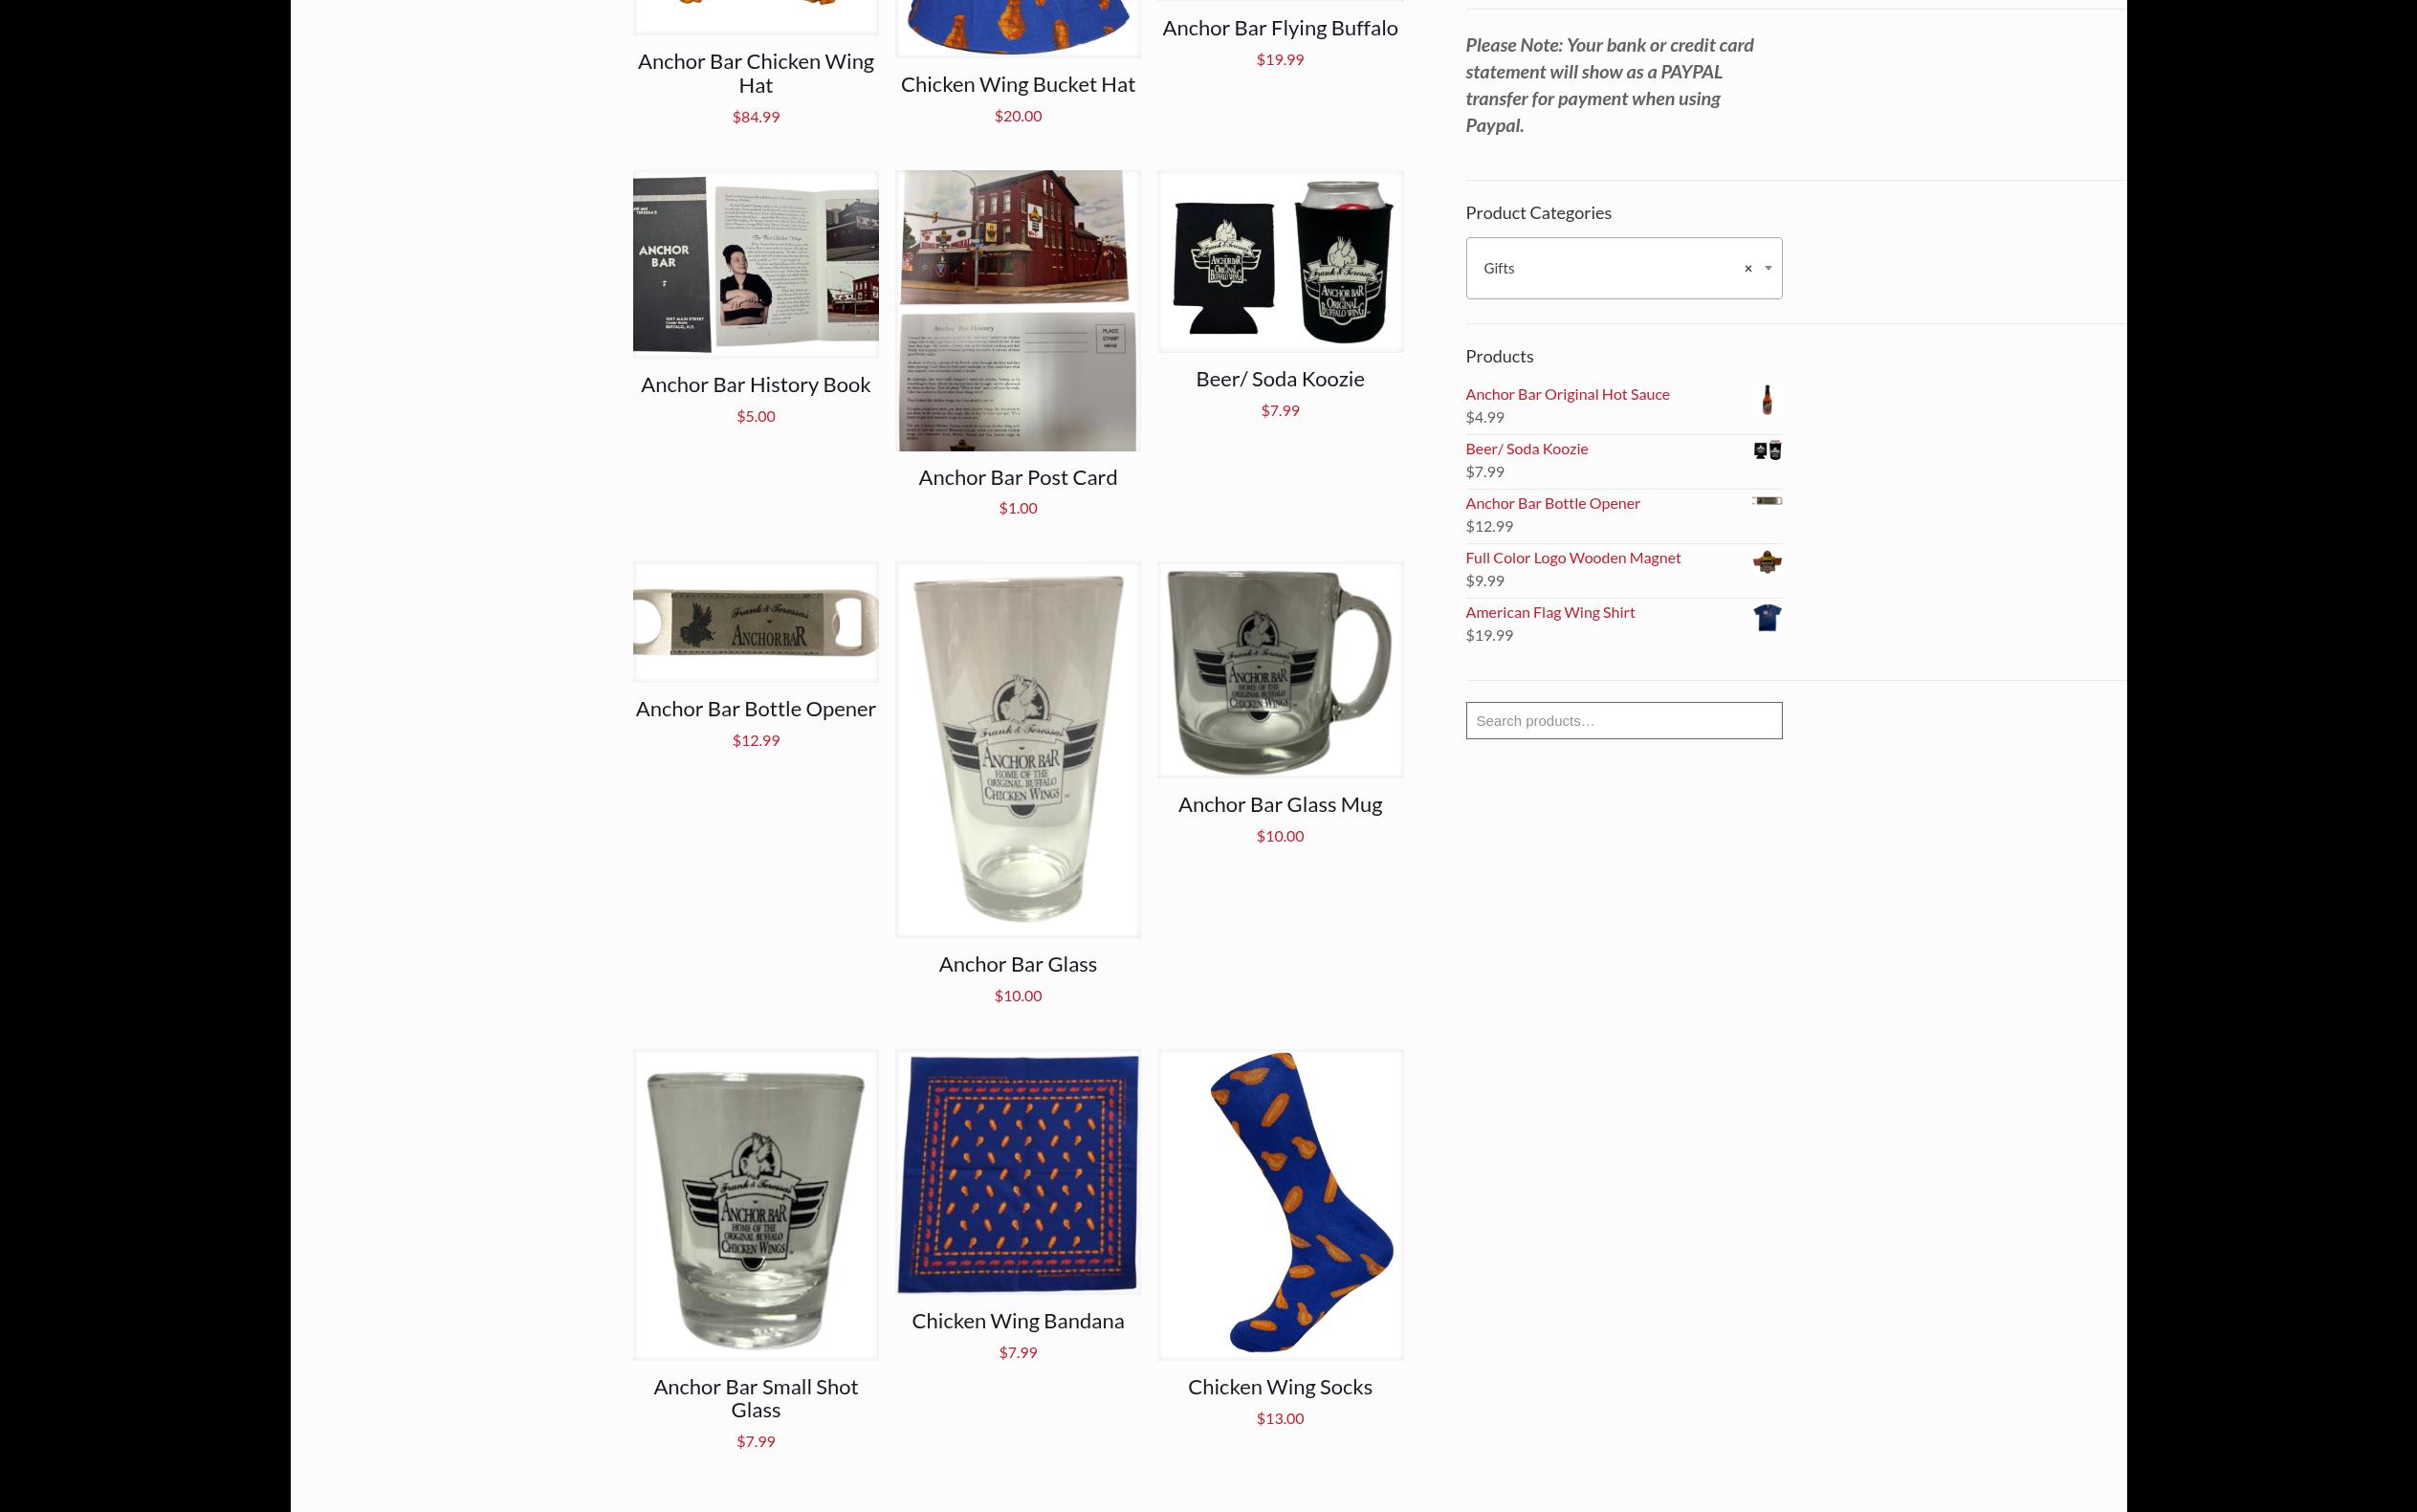This screenshot has height=1512, width=2417.
Task: Open the American Flag Wing Shirt link
Action: pyautogui.click(x=1550, y=612)
